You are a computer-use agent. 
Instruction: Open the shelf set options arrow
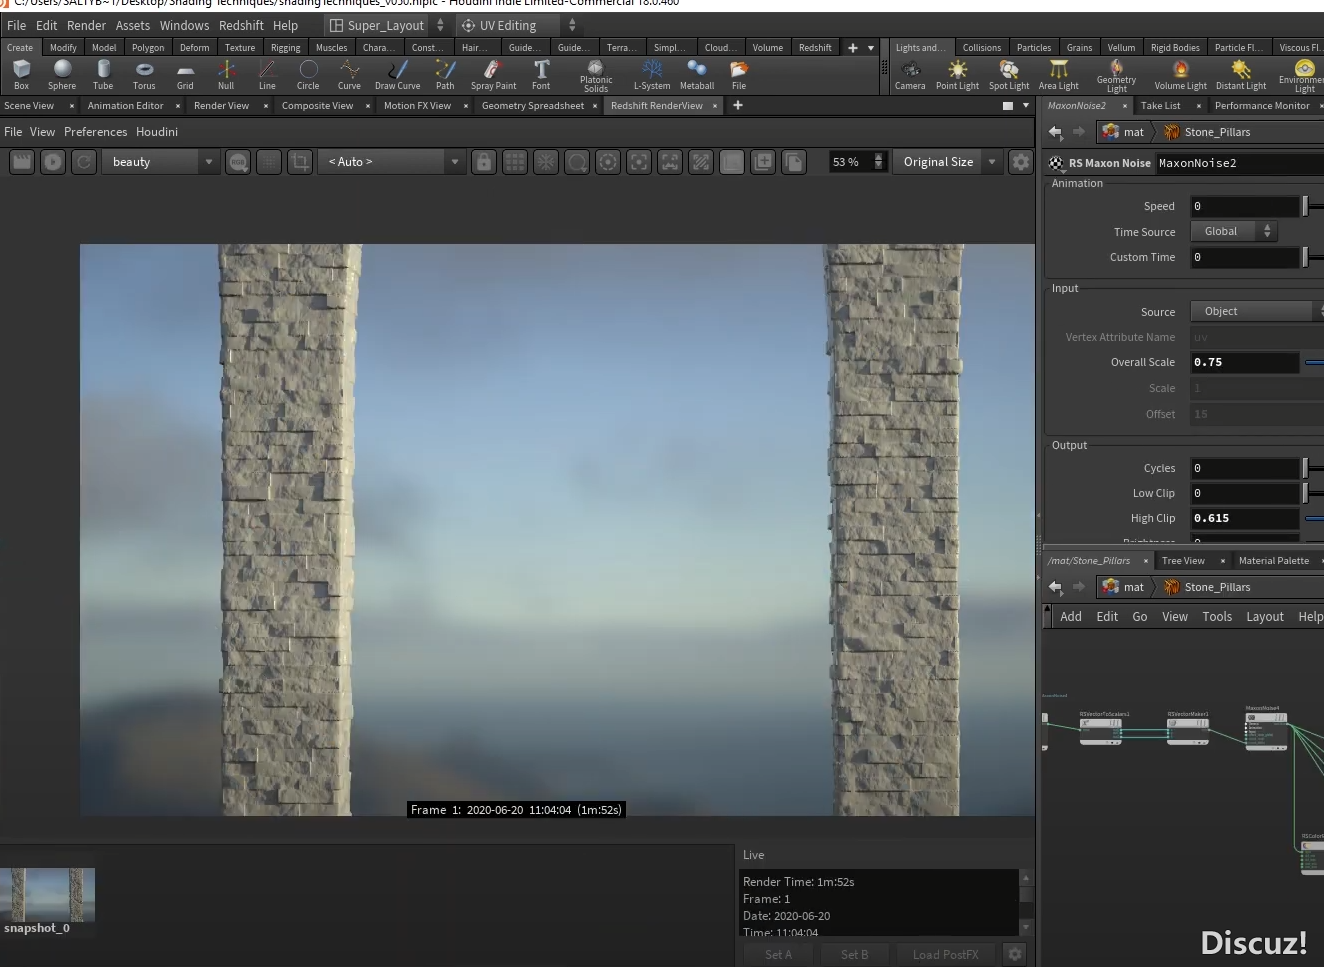tap(871, 47)
